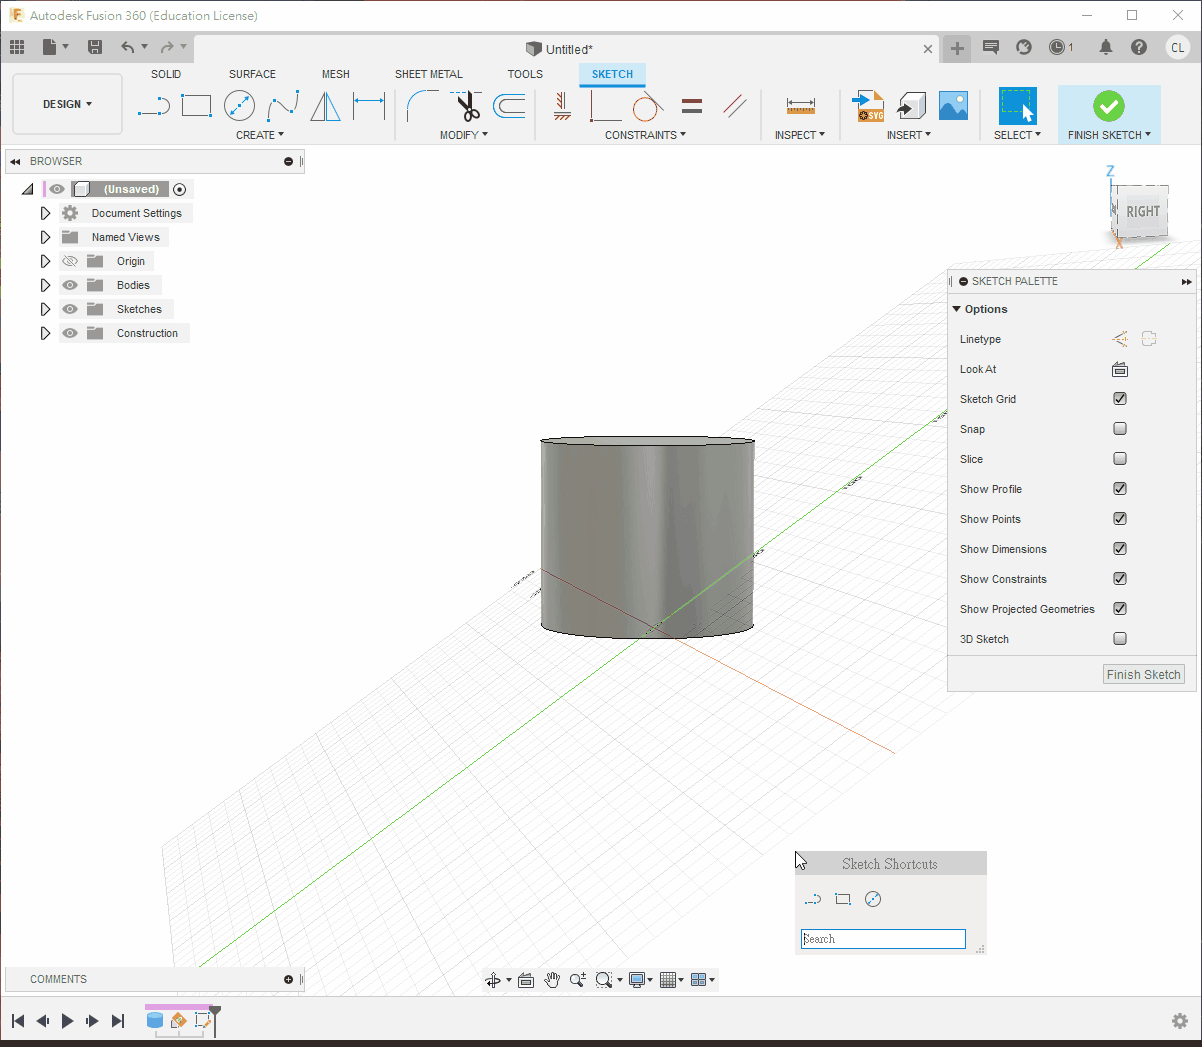Viewport: 1202px width, 1047px height.
Task: Select the Offset tool icon
Action: tap(510, 106)
